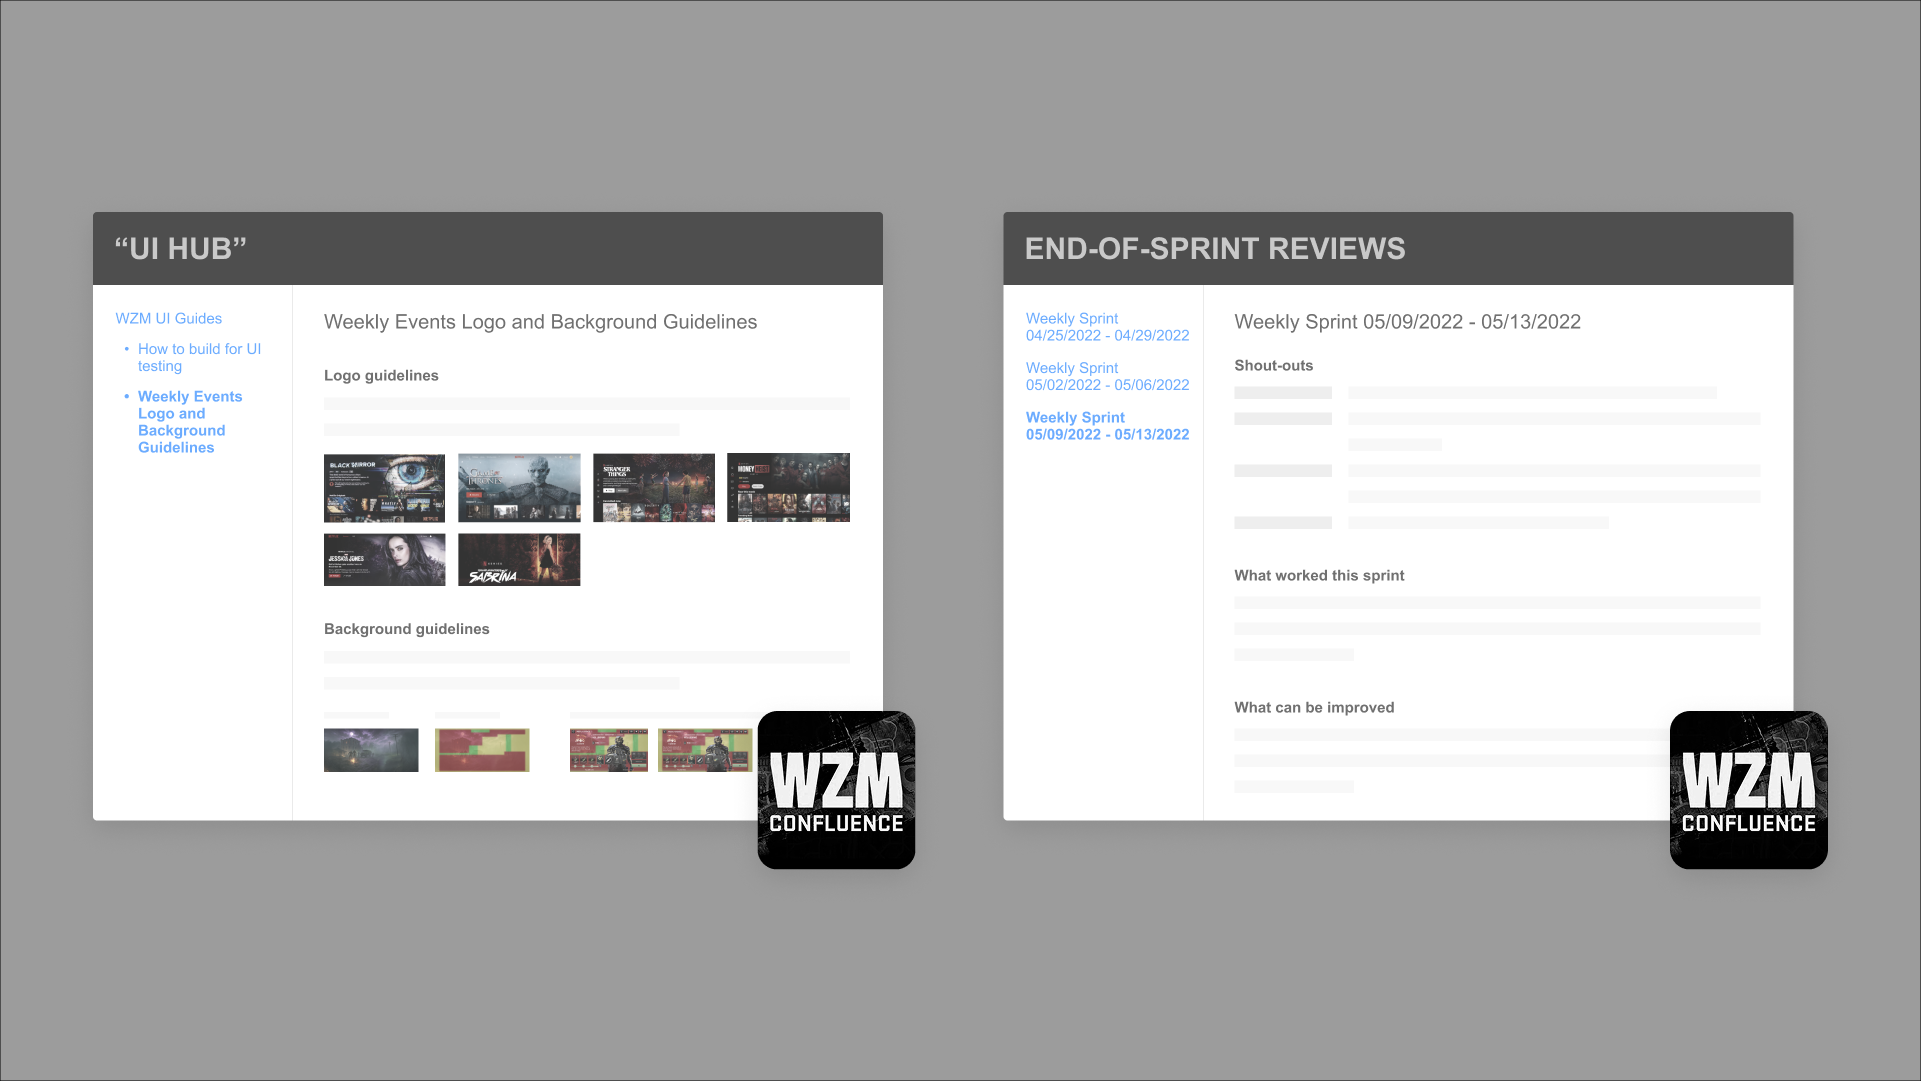Open the Money Heist thumbnail
Viewport: 1921px width, 1081px height.
pyautogui.click(x=788, y=488)
